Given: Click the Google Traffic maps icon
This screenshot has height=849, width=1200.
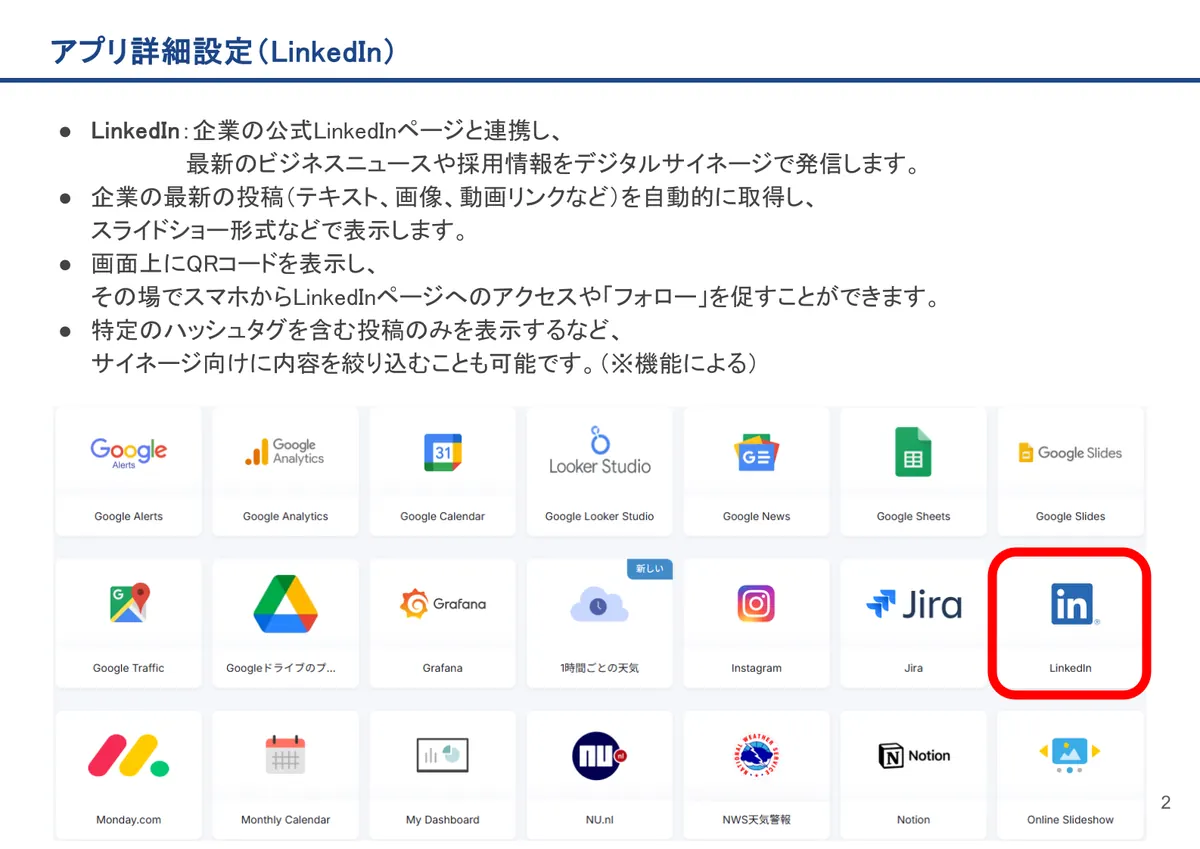Looking at the screenshot, I should 128,603.
